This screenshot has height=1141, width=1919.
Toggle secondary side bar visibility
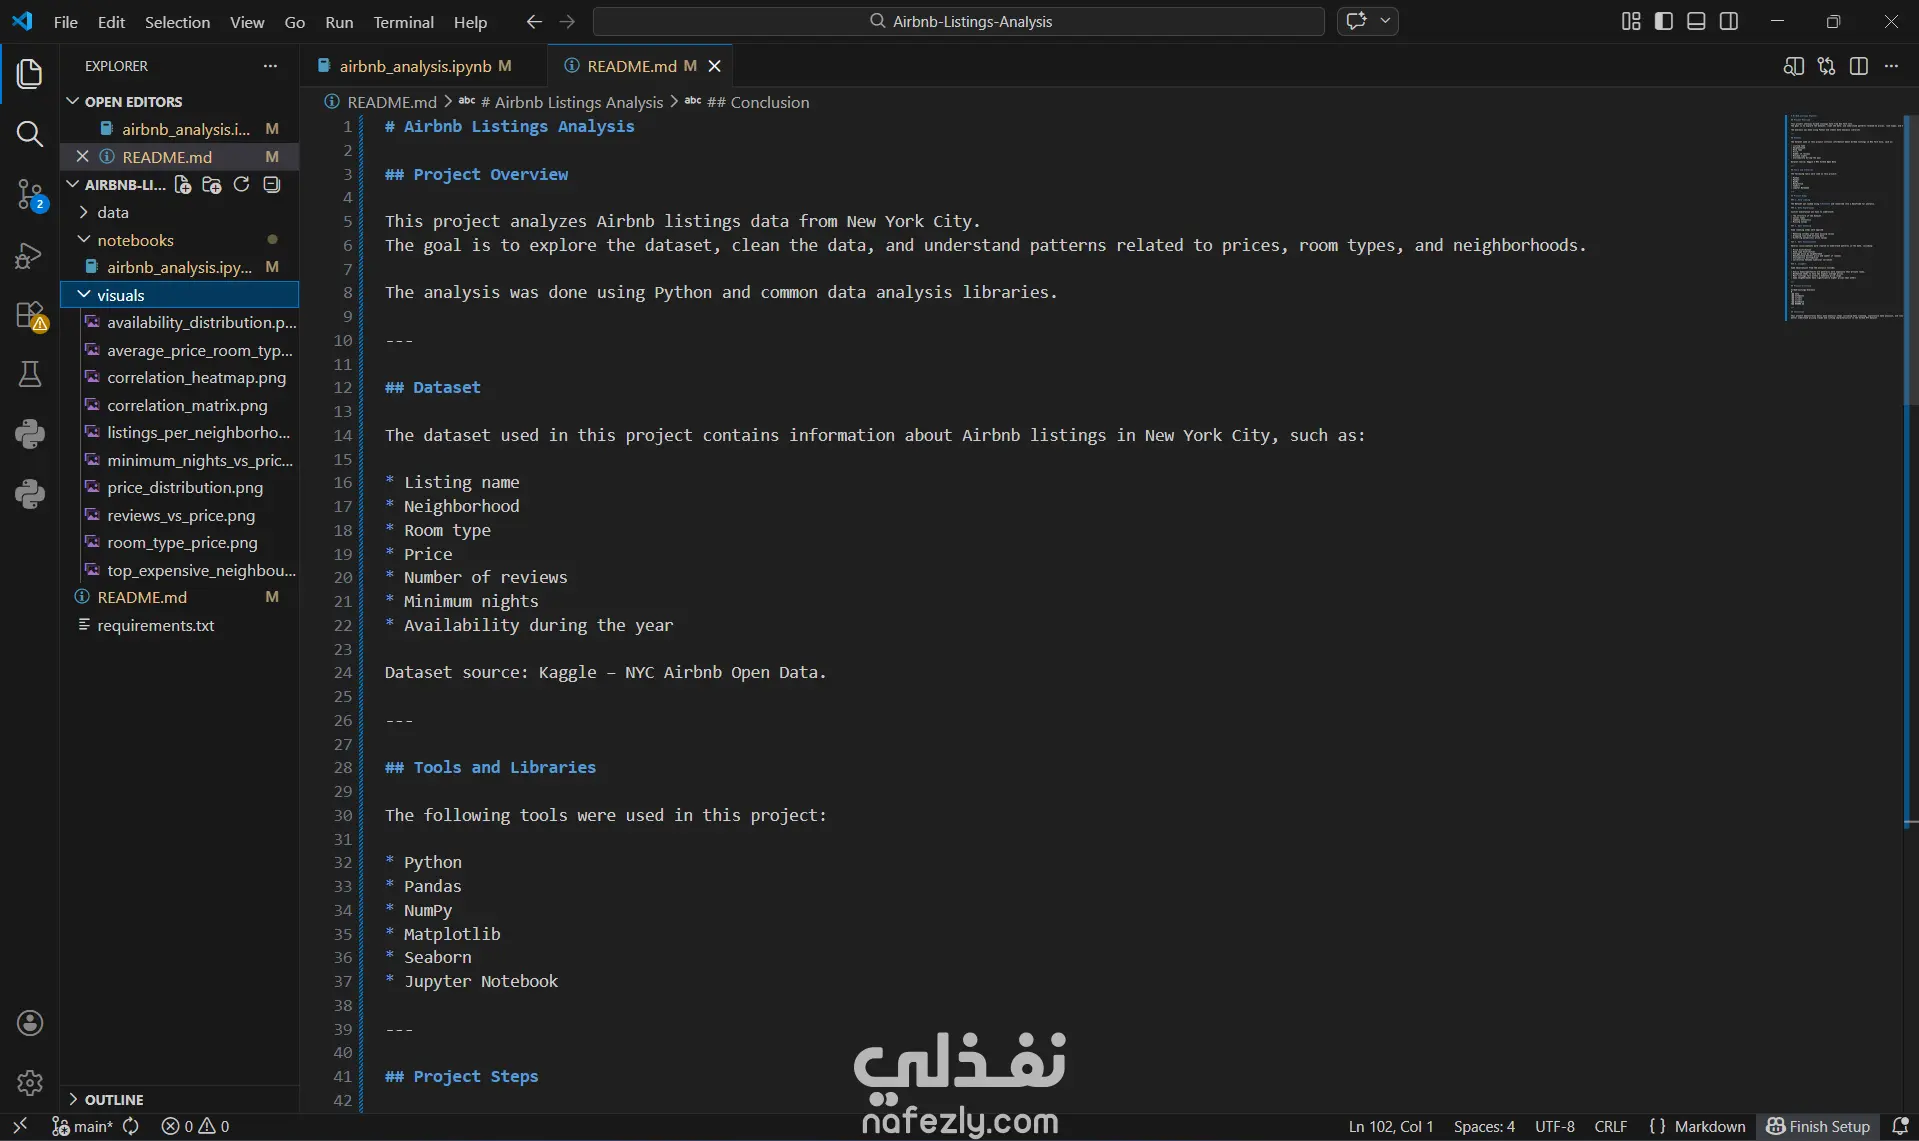[x=1729, y=21]
